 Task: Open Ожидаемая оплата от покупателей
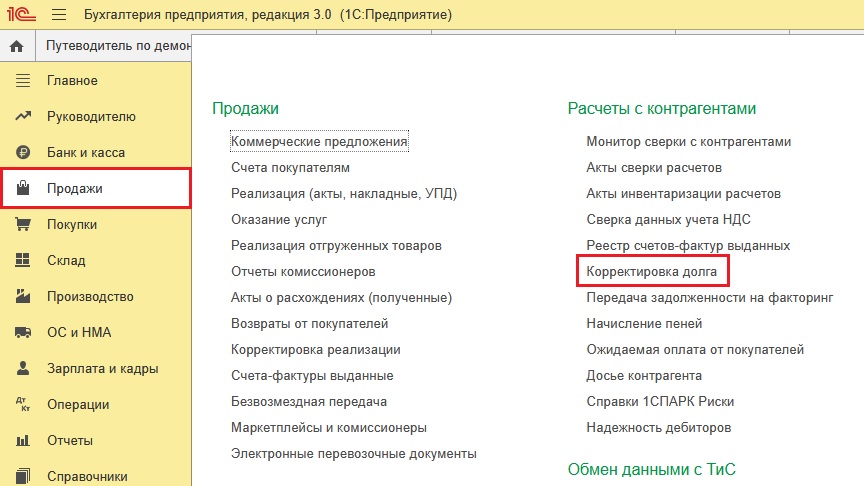[x=695, y=349]
